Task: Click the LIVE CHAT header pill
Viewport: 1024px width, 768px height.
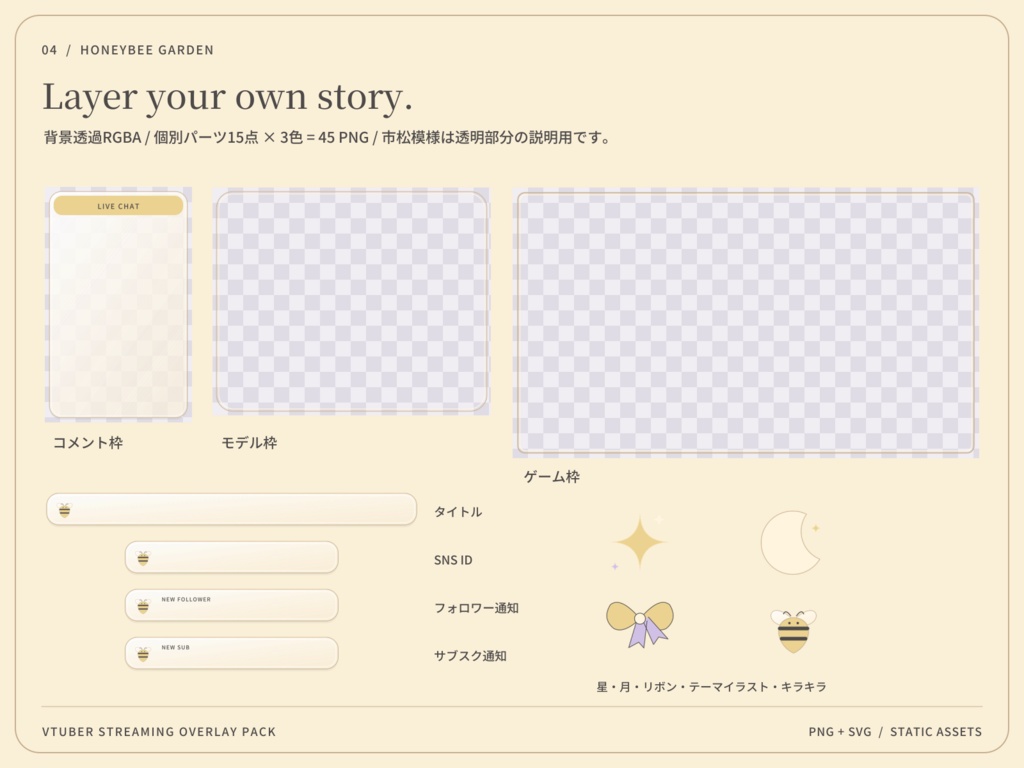Action: pyautogui.click(x=118, y=206)
